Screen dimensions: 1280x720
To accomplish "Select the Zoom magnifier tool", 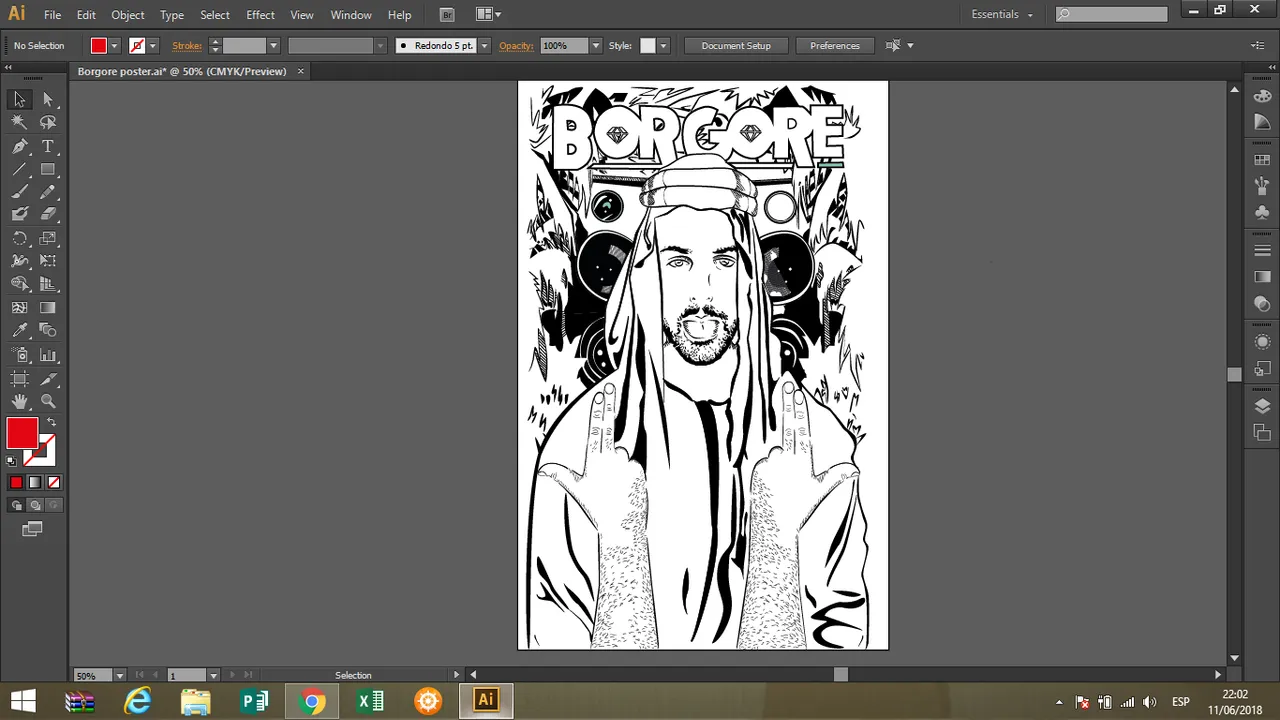I will coord(48,402).
